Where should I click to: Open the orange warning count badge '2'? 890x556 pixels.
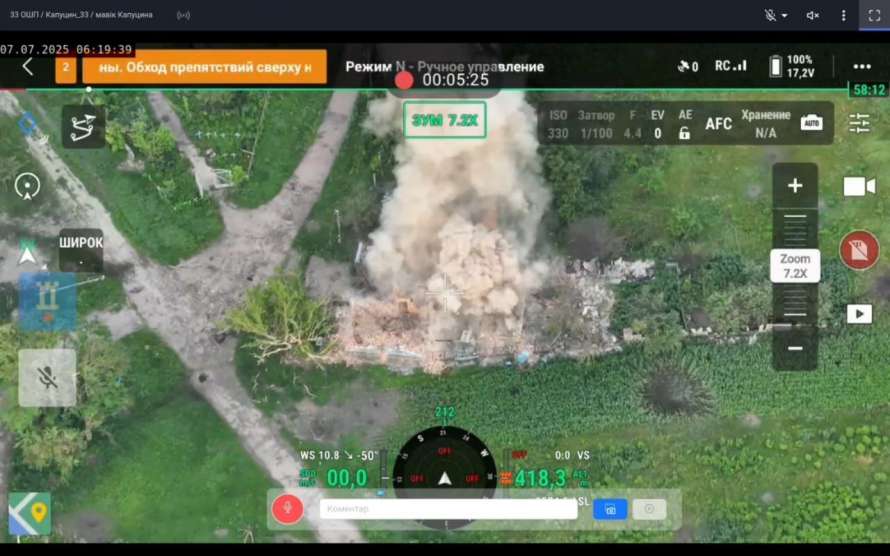click(66, 68)
